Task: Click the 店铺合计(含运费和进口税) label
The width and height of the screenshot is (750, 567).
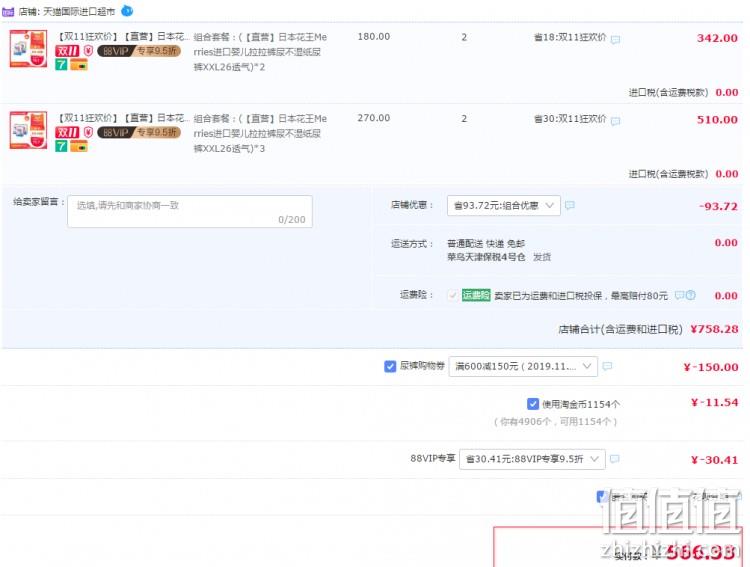Action: coord(620,329)
